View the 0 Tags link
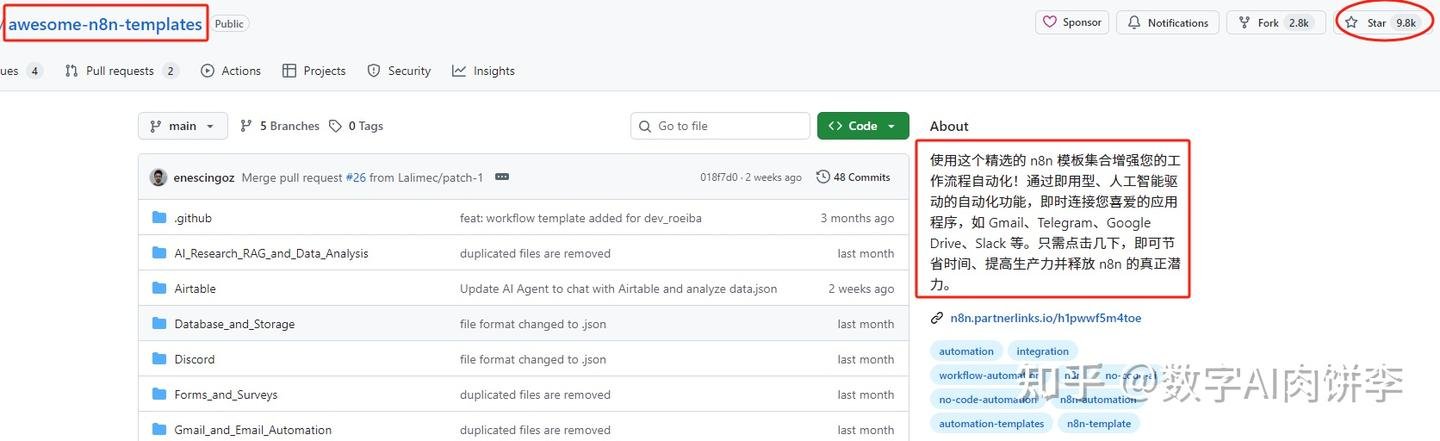The image size is (1440, 441). click(356, 126)
